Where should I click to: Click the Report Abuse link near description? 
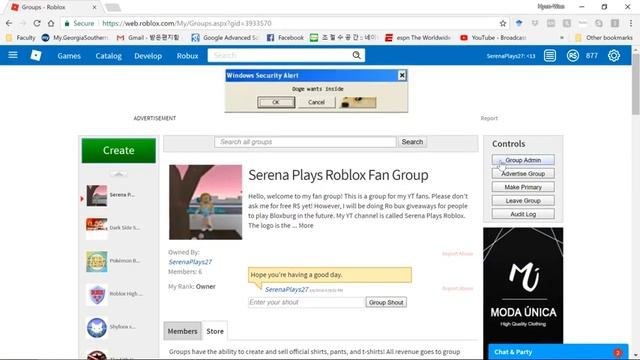(x=457, y=253)
